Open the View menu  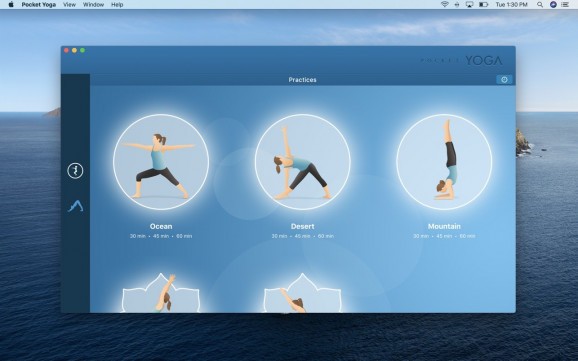click(69, 5)
